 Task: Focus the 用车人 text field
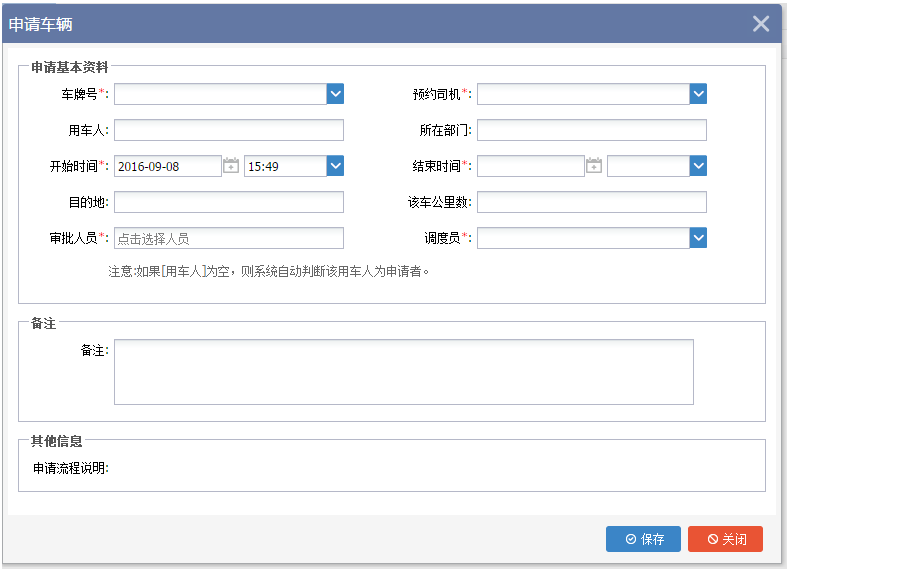pyautogui.click(x=229, y=130)
